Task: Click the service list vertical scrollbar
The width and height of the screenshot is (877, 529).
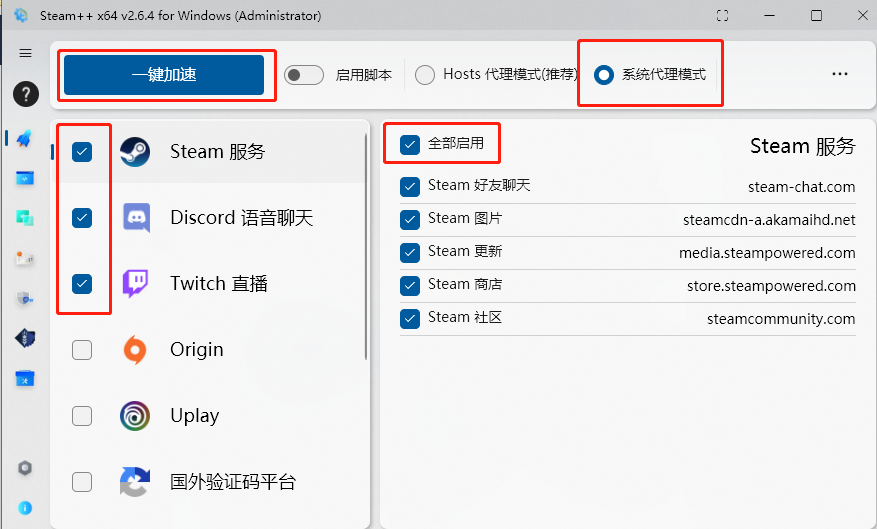Action: click(x=366, y=246)
